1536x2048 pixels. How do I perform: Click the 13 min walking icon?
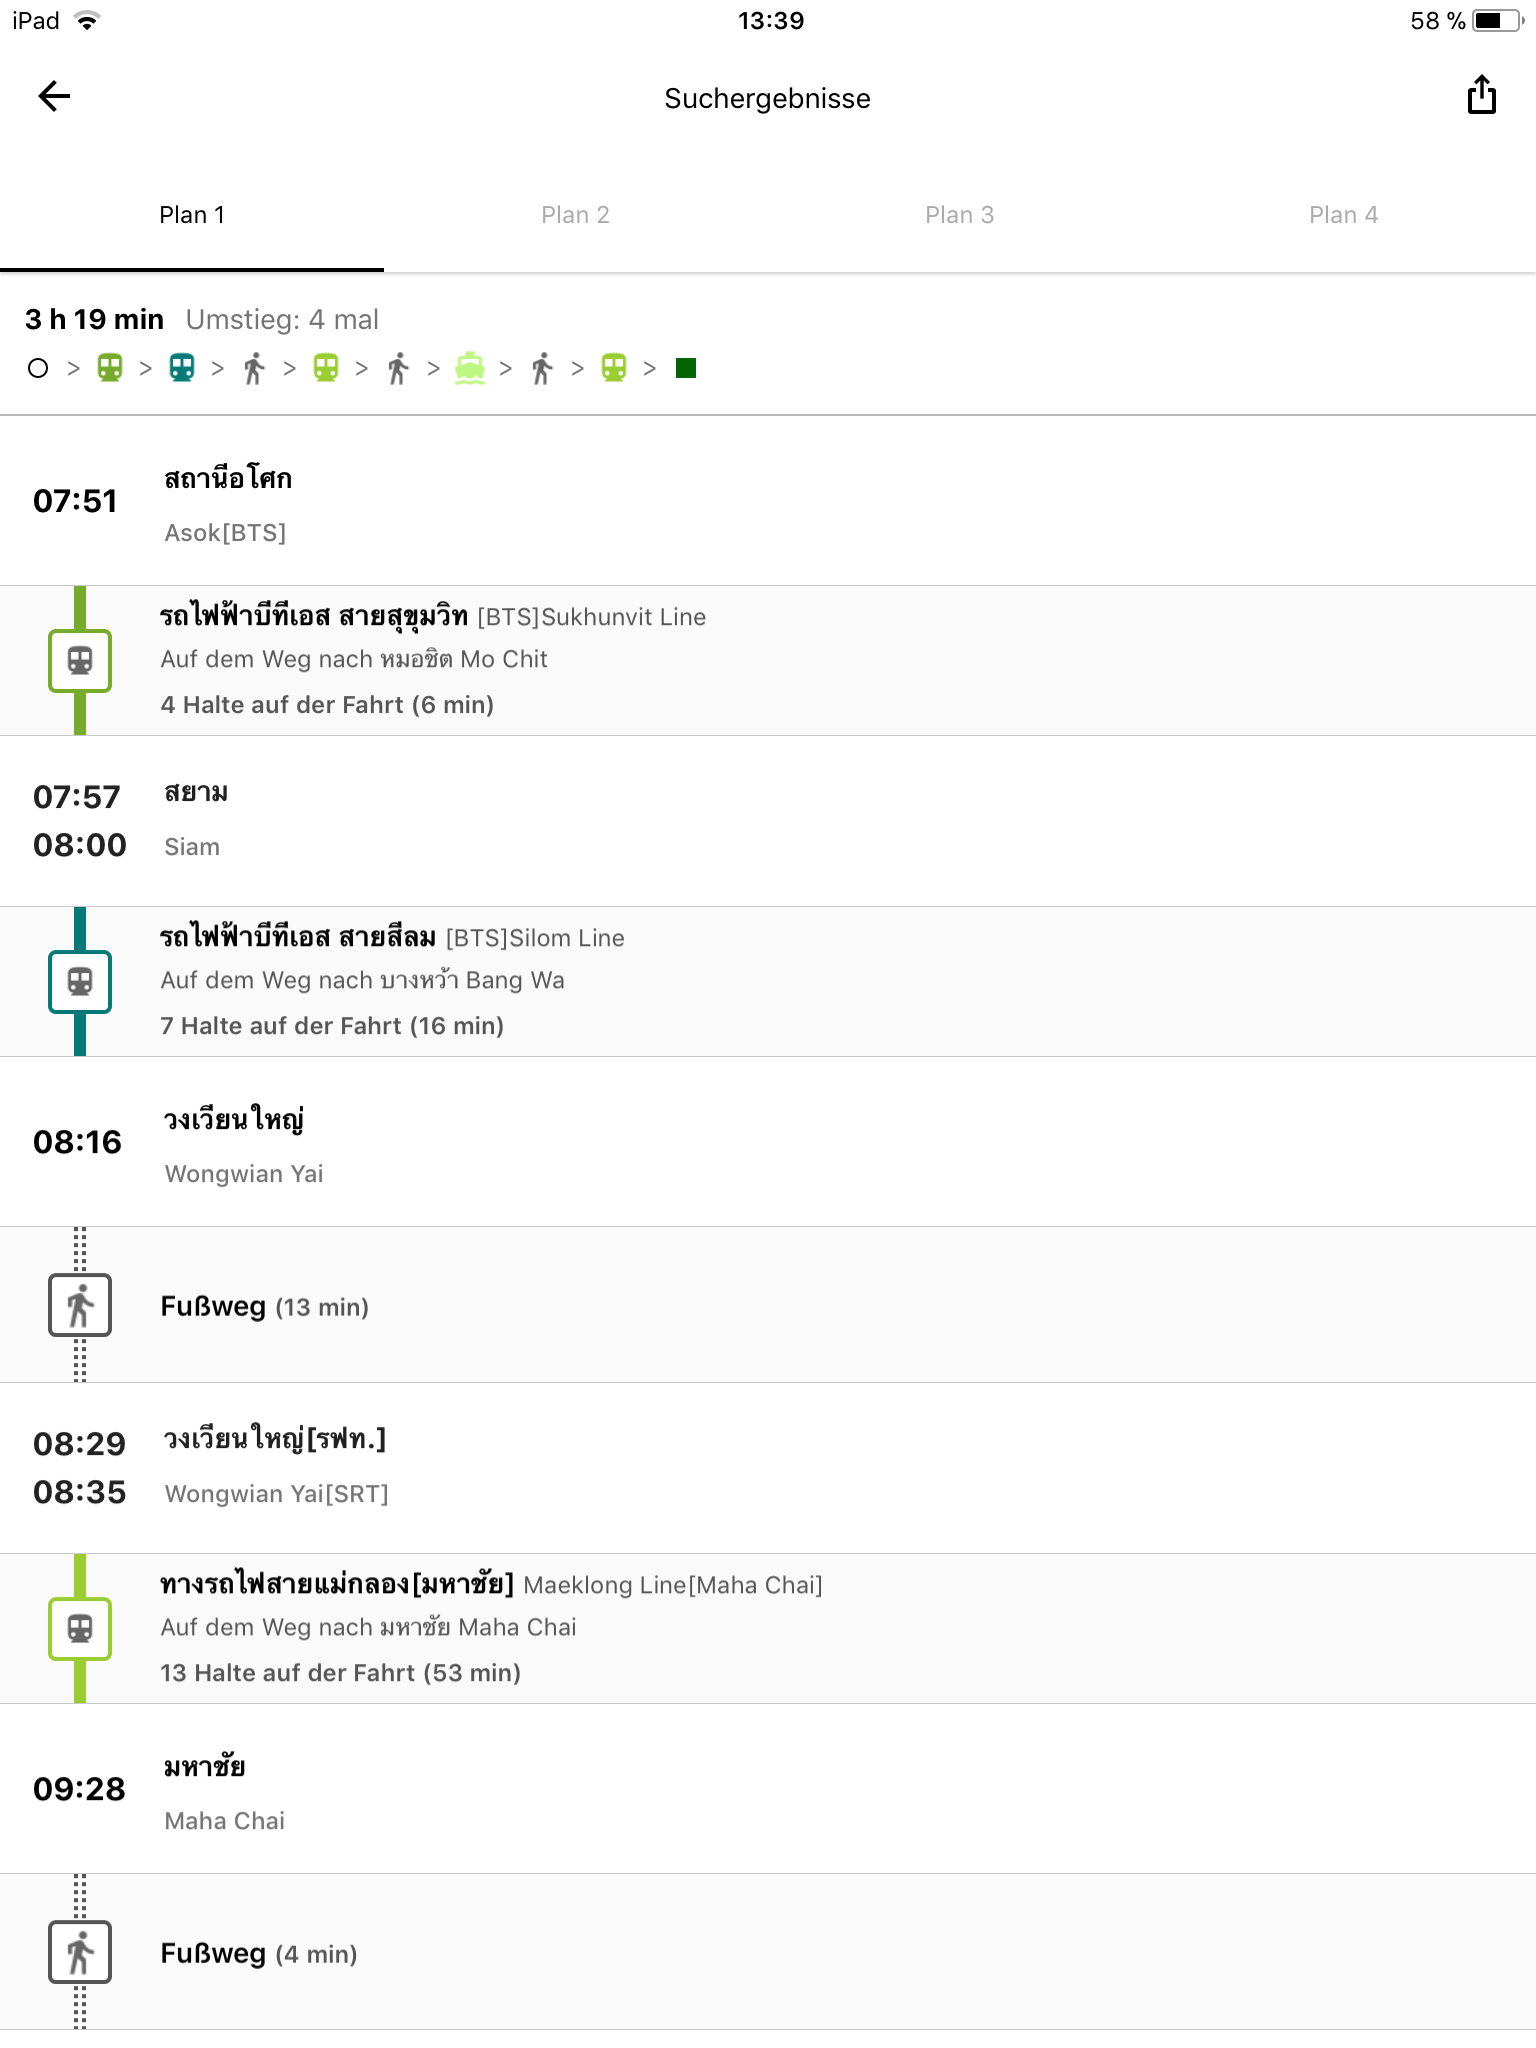click(x=80, y=1305)
